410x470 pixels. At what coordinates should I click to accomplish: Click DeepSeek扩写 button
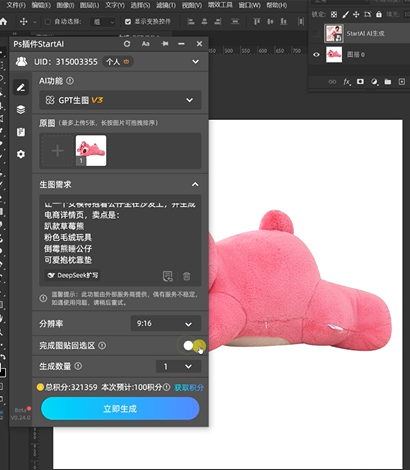[72, 275]
